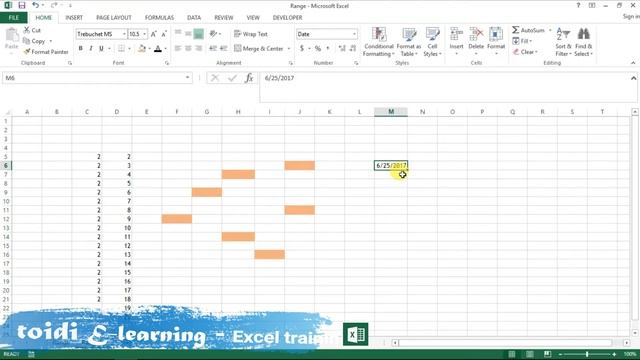Image resolution: width=640 pixels, height=360 pixels.
Task: Select row 6 header
Action: click(x=6, y=166)
